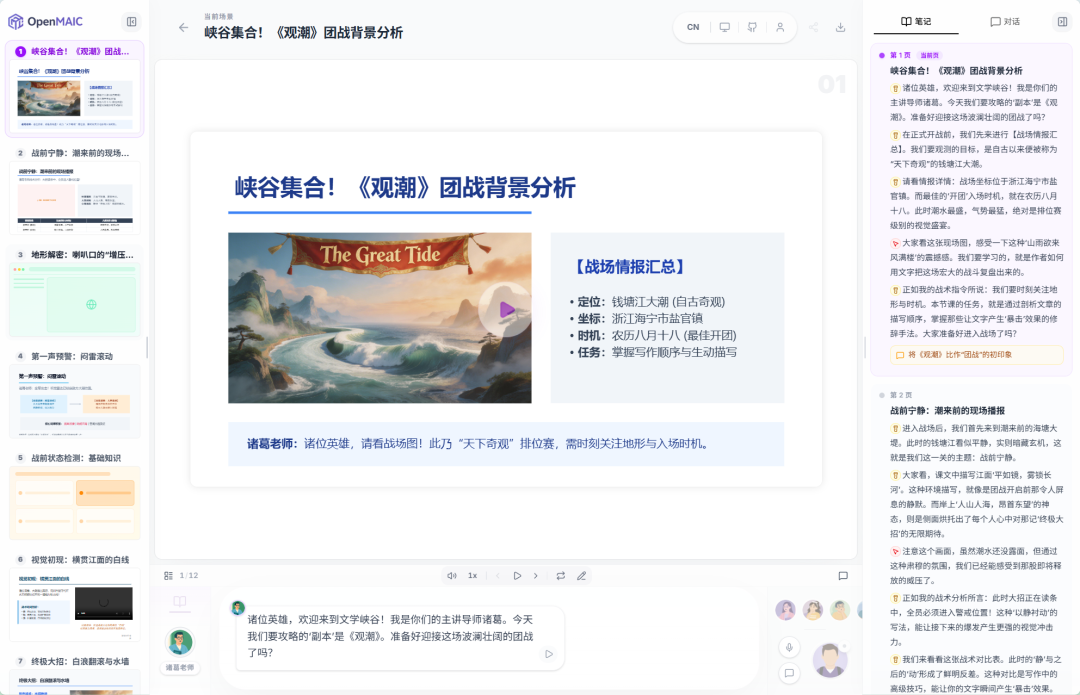The image size is (1080, 695).
Task: Open slide 4 闷雷滚动 thumbnail in the sidebar
Action: tap(75, 400)
